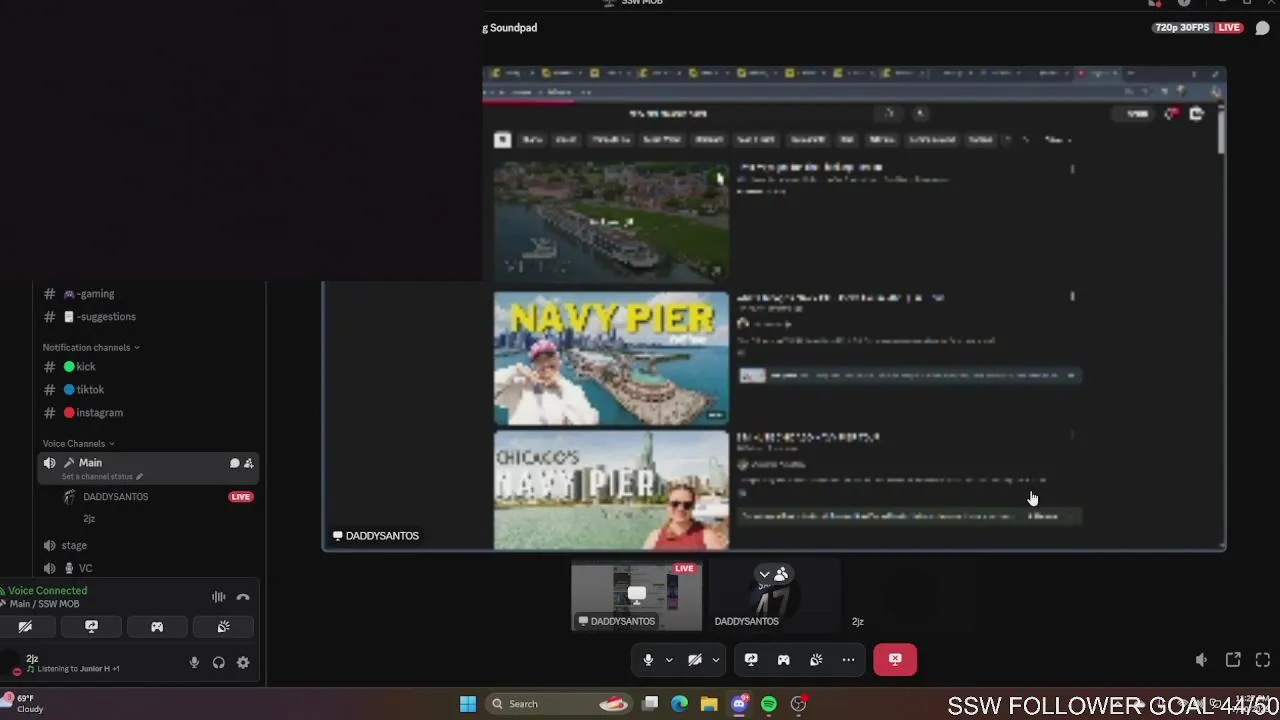The height and width of the screenshot is (720, 1280).
Task: Collapse the Voice Channels category
Action: [x=78, y=443]
